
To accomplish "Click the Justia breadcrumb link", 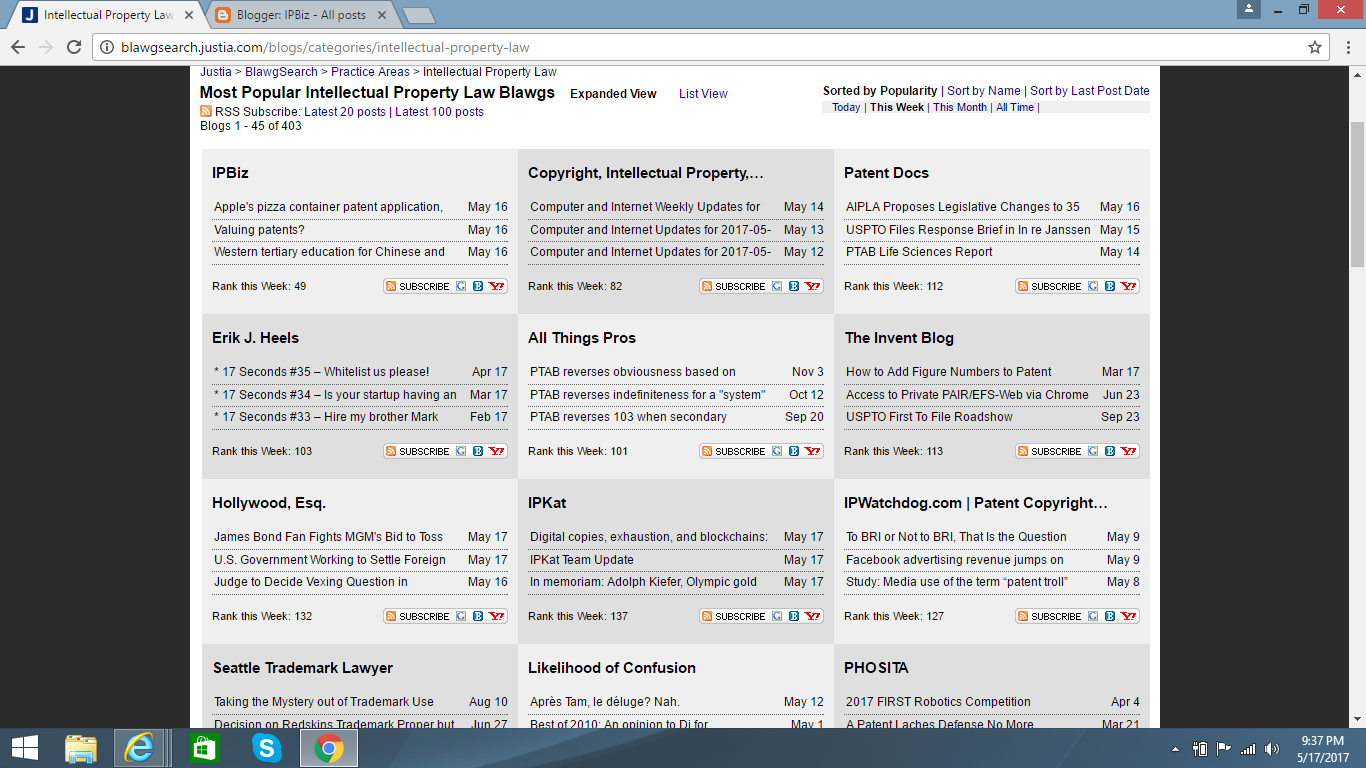I will pos(215,72).
